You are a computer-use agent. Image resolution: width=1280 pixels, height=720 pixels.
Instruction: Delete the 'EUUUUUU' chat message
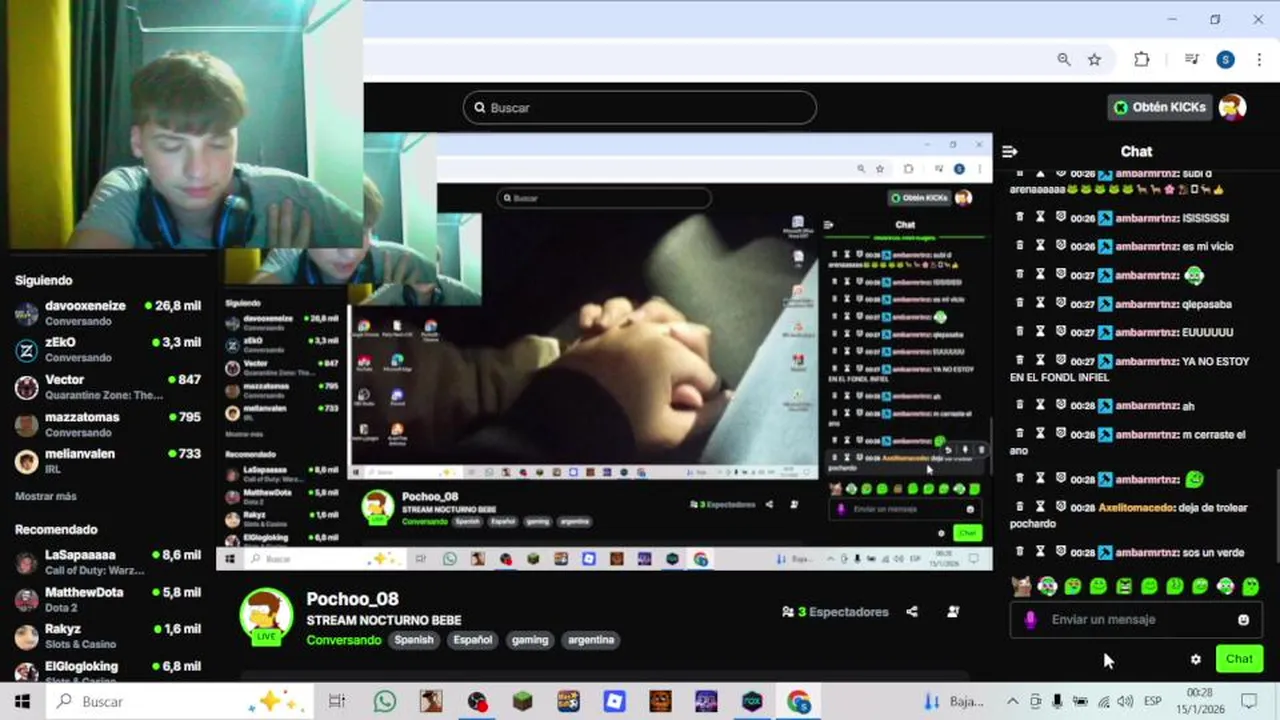click(1020, 331)
